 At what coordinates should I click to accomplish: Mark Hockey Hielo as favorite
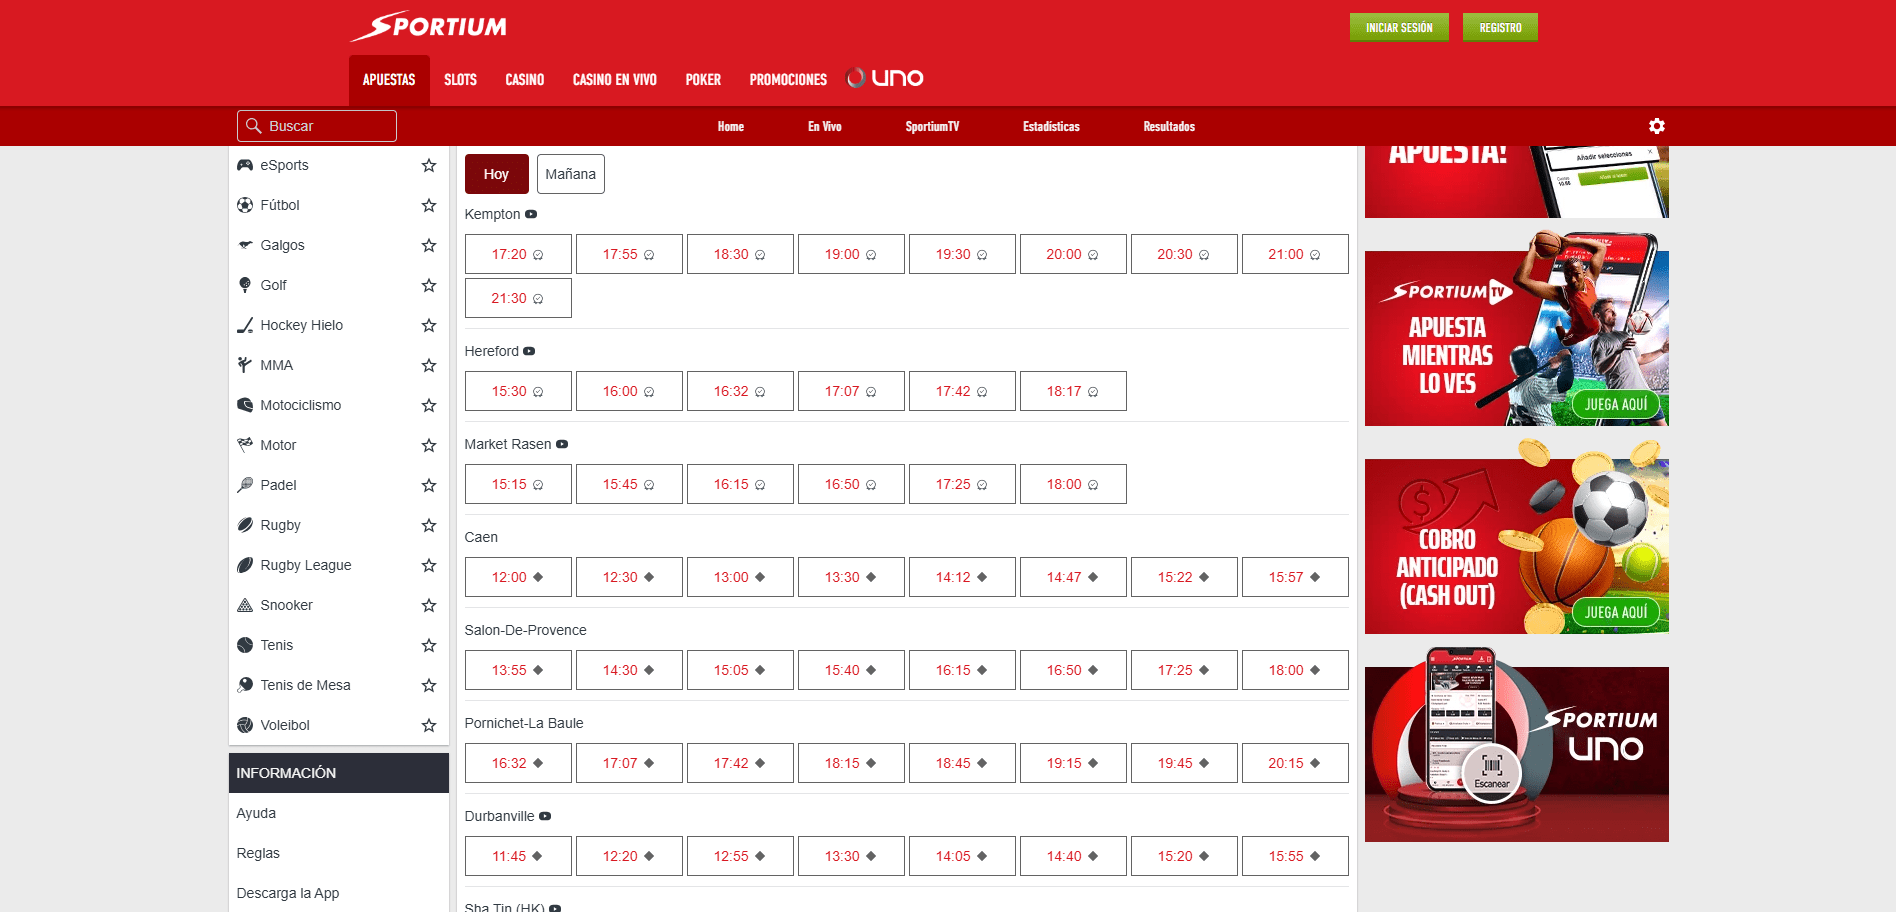tap(429, 325)
